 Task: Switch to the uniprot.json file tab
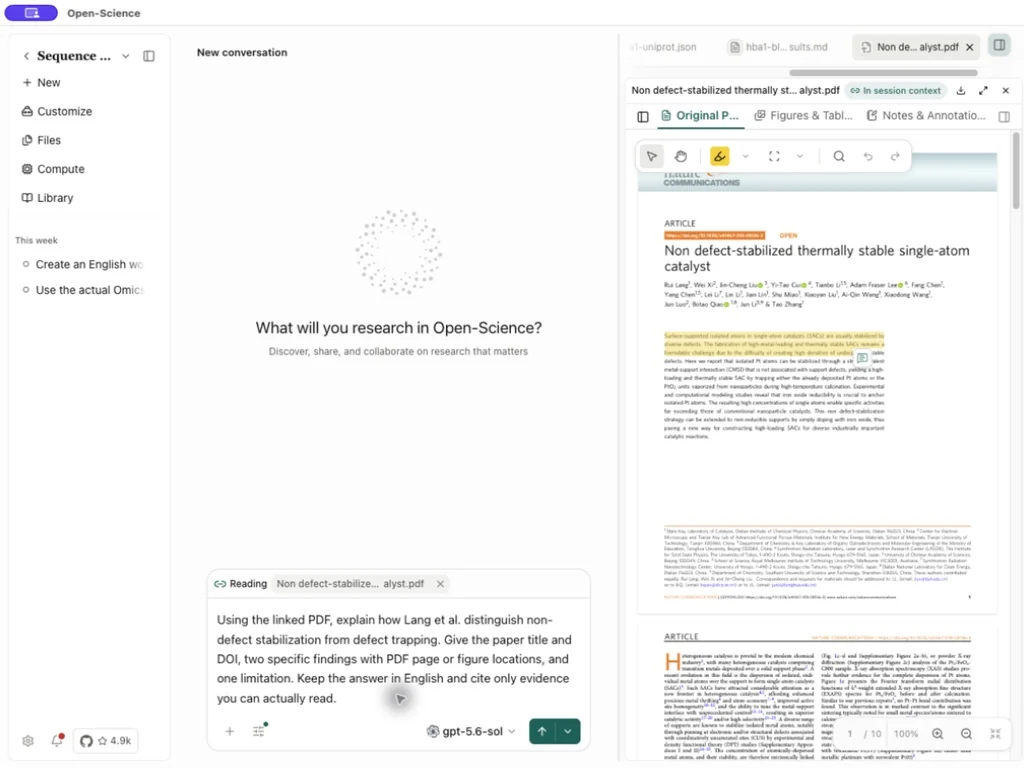[662, 47]
